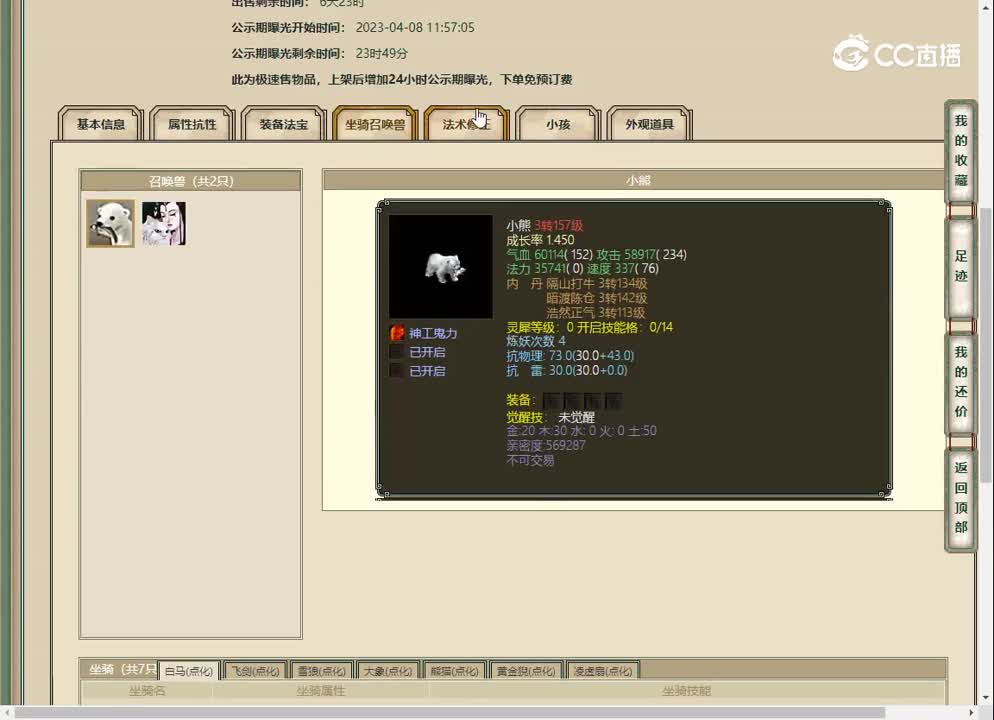Screen dimensions: 994x720
Task: Click the 亲密度 569287 text
Action: click(546, 446)
